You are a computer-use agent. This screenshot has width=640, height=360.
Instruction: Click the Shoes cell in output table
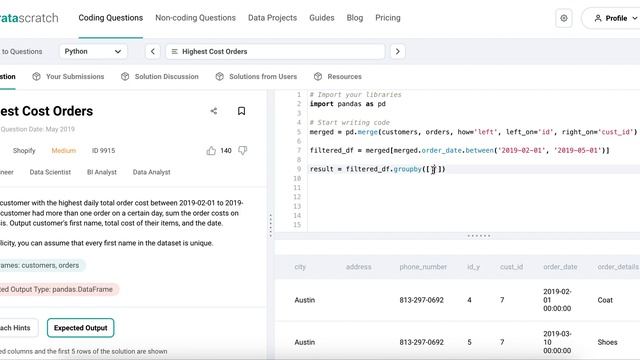tap(607, 342)
